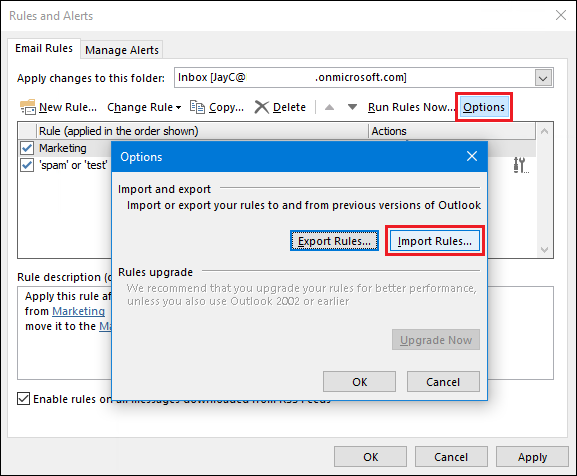This screenshot has height=476, width=577.
Task: Select the Marketing rule name
Action: click(63, 148)
